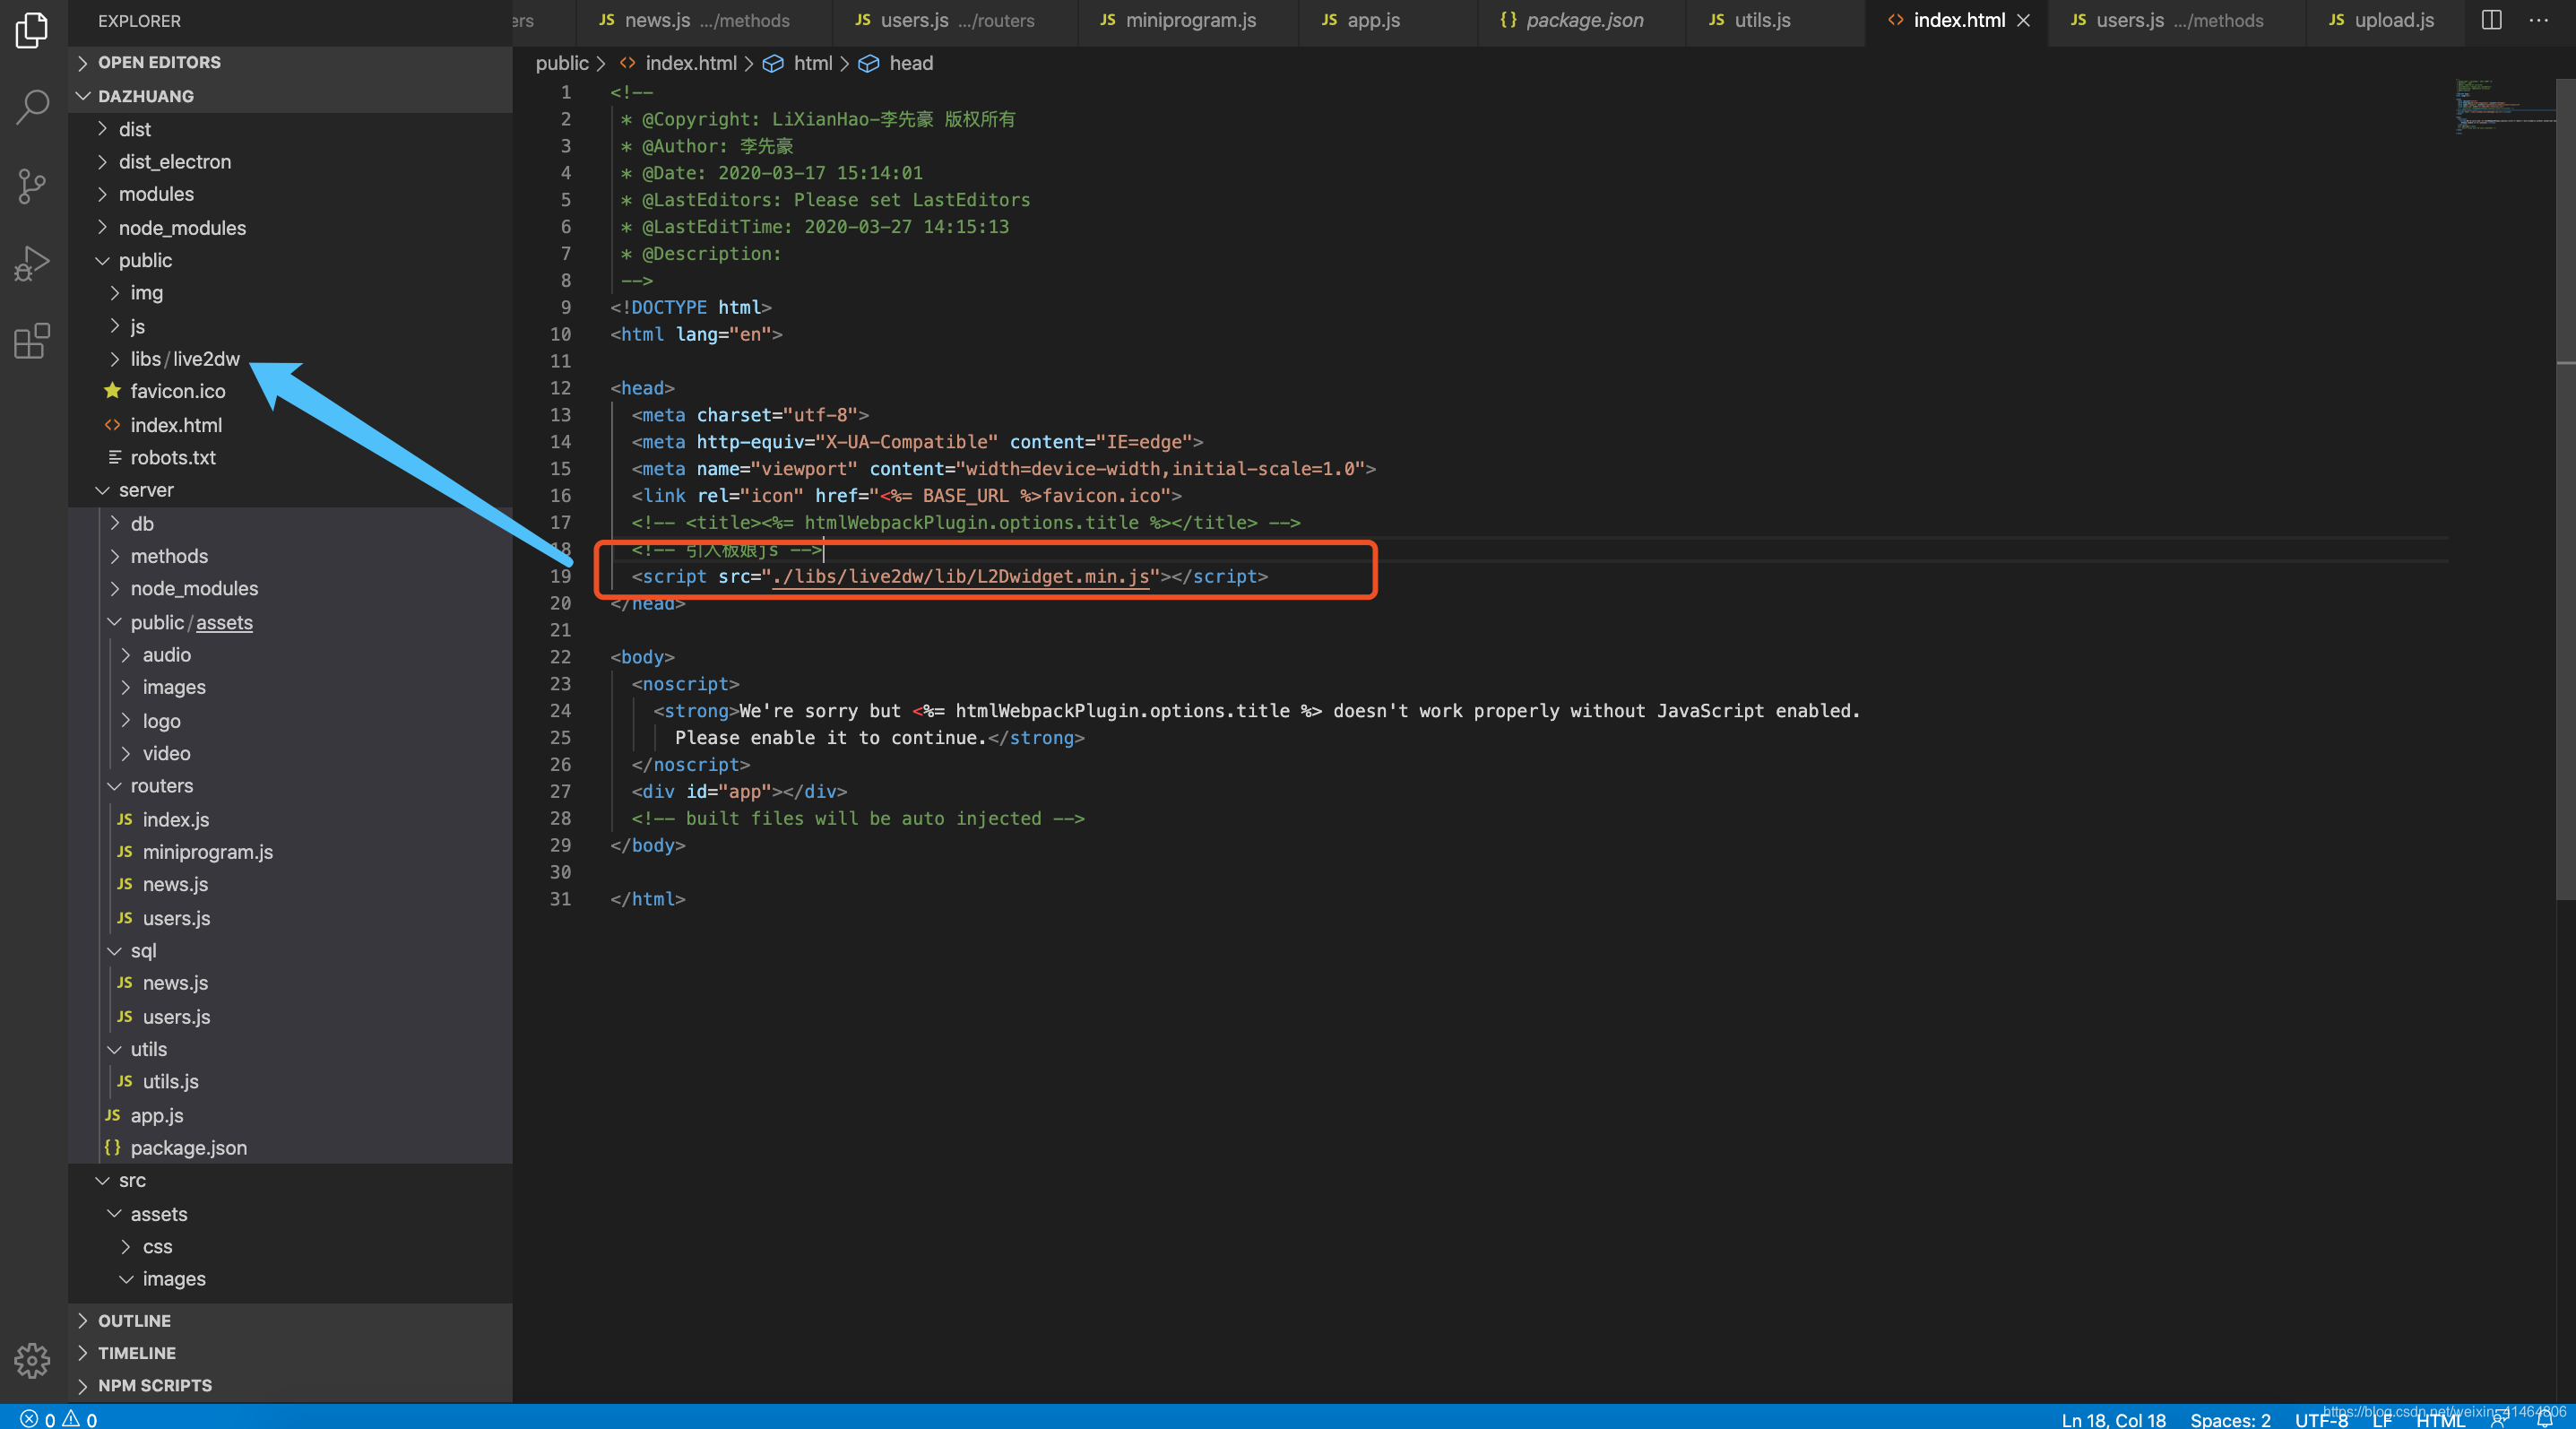Open the Search view icon
Image resolution: width=2576 pixels, height=1429 pixels.
click(x=32, y=107)
